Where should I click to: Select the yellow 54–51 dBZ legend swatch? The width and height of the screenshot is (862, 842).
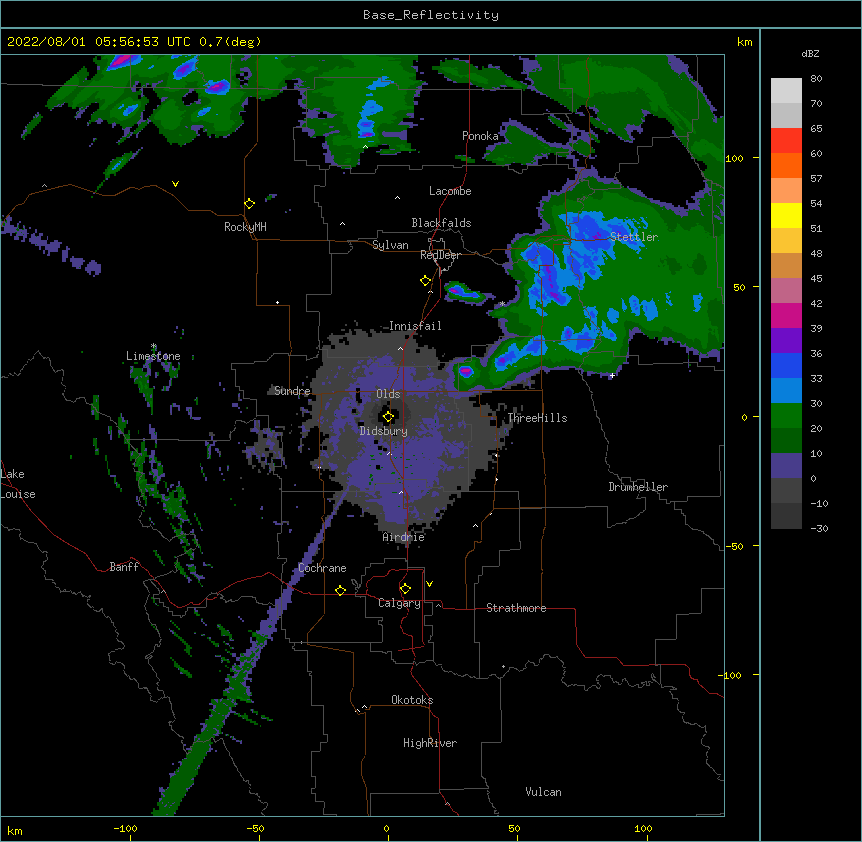coord(786,215)
